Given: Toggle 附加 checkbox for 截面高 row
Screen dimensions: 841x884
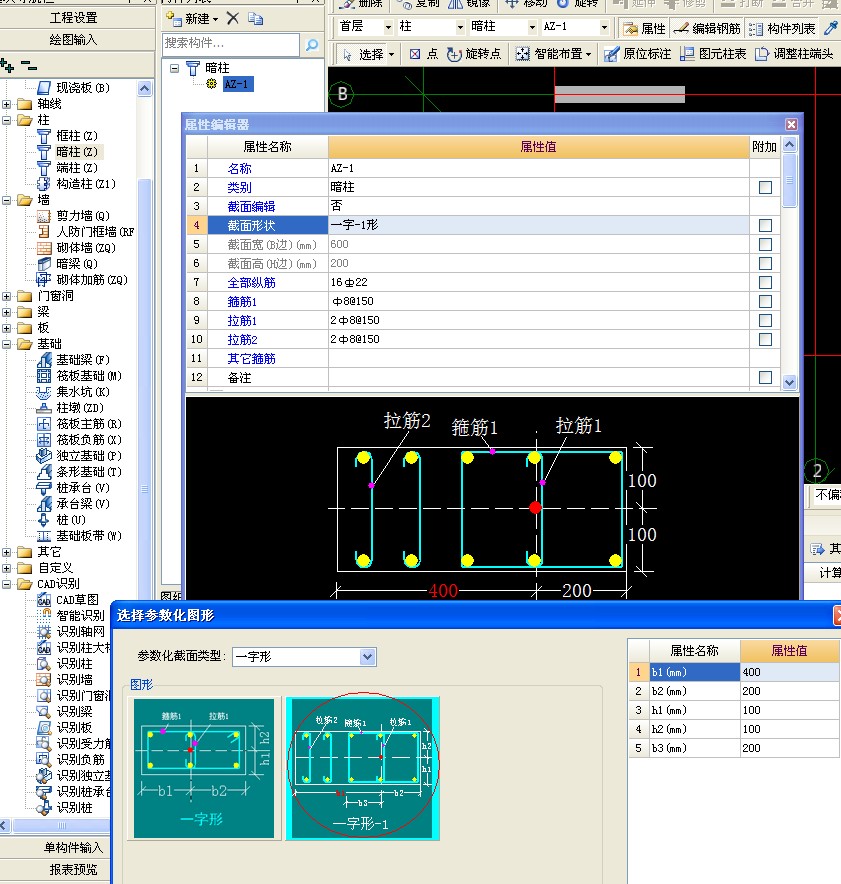Looking at the screenshot, I should [x=765, y=263].
